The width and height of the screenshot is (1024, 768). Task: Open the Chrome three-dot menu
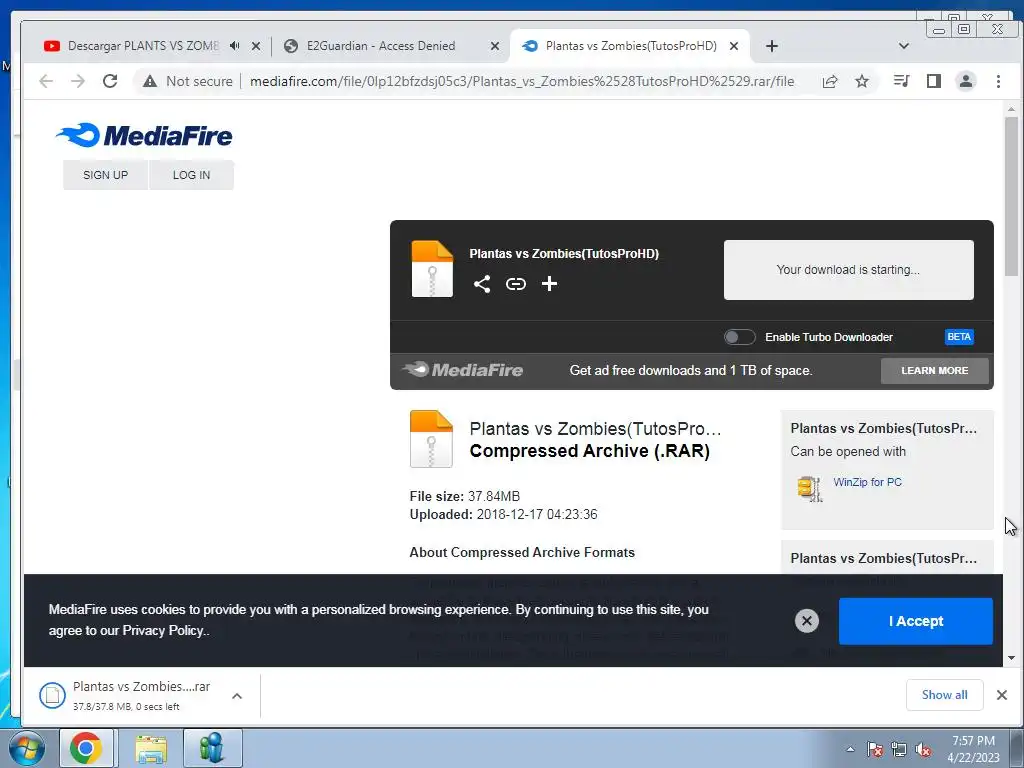[998, 81]
